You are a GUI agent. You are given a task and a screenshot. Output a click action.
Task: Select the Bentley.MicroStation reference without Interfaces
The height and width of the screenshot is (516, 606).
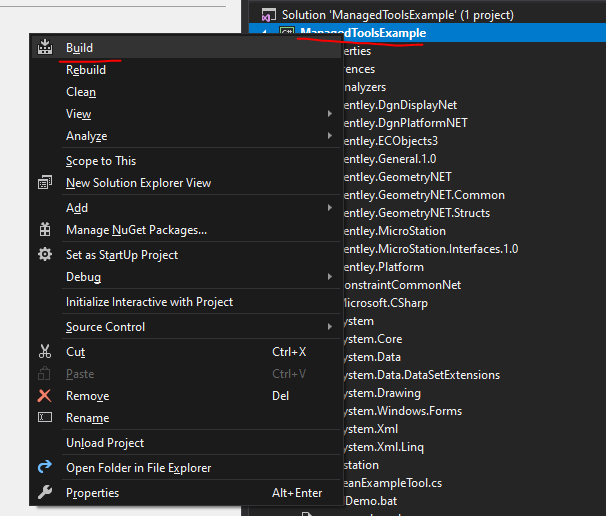click(395, 231)
